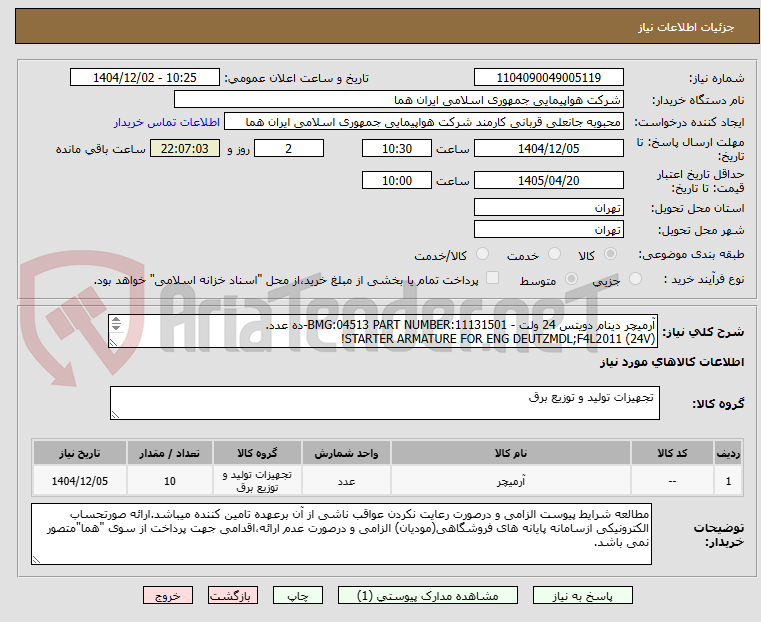Click the ردیف column header
Image resolution: width=761 pixels, height=622 pixels.
coord(728,453)
